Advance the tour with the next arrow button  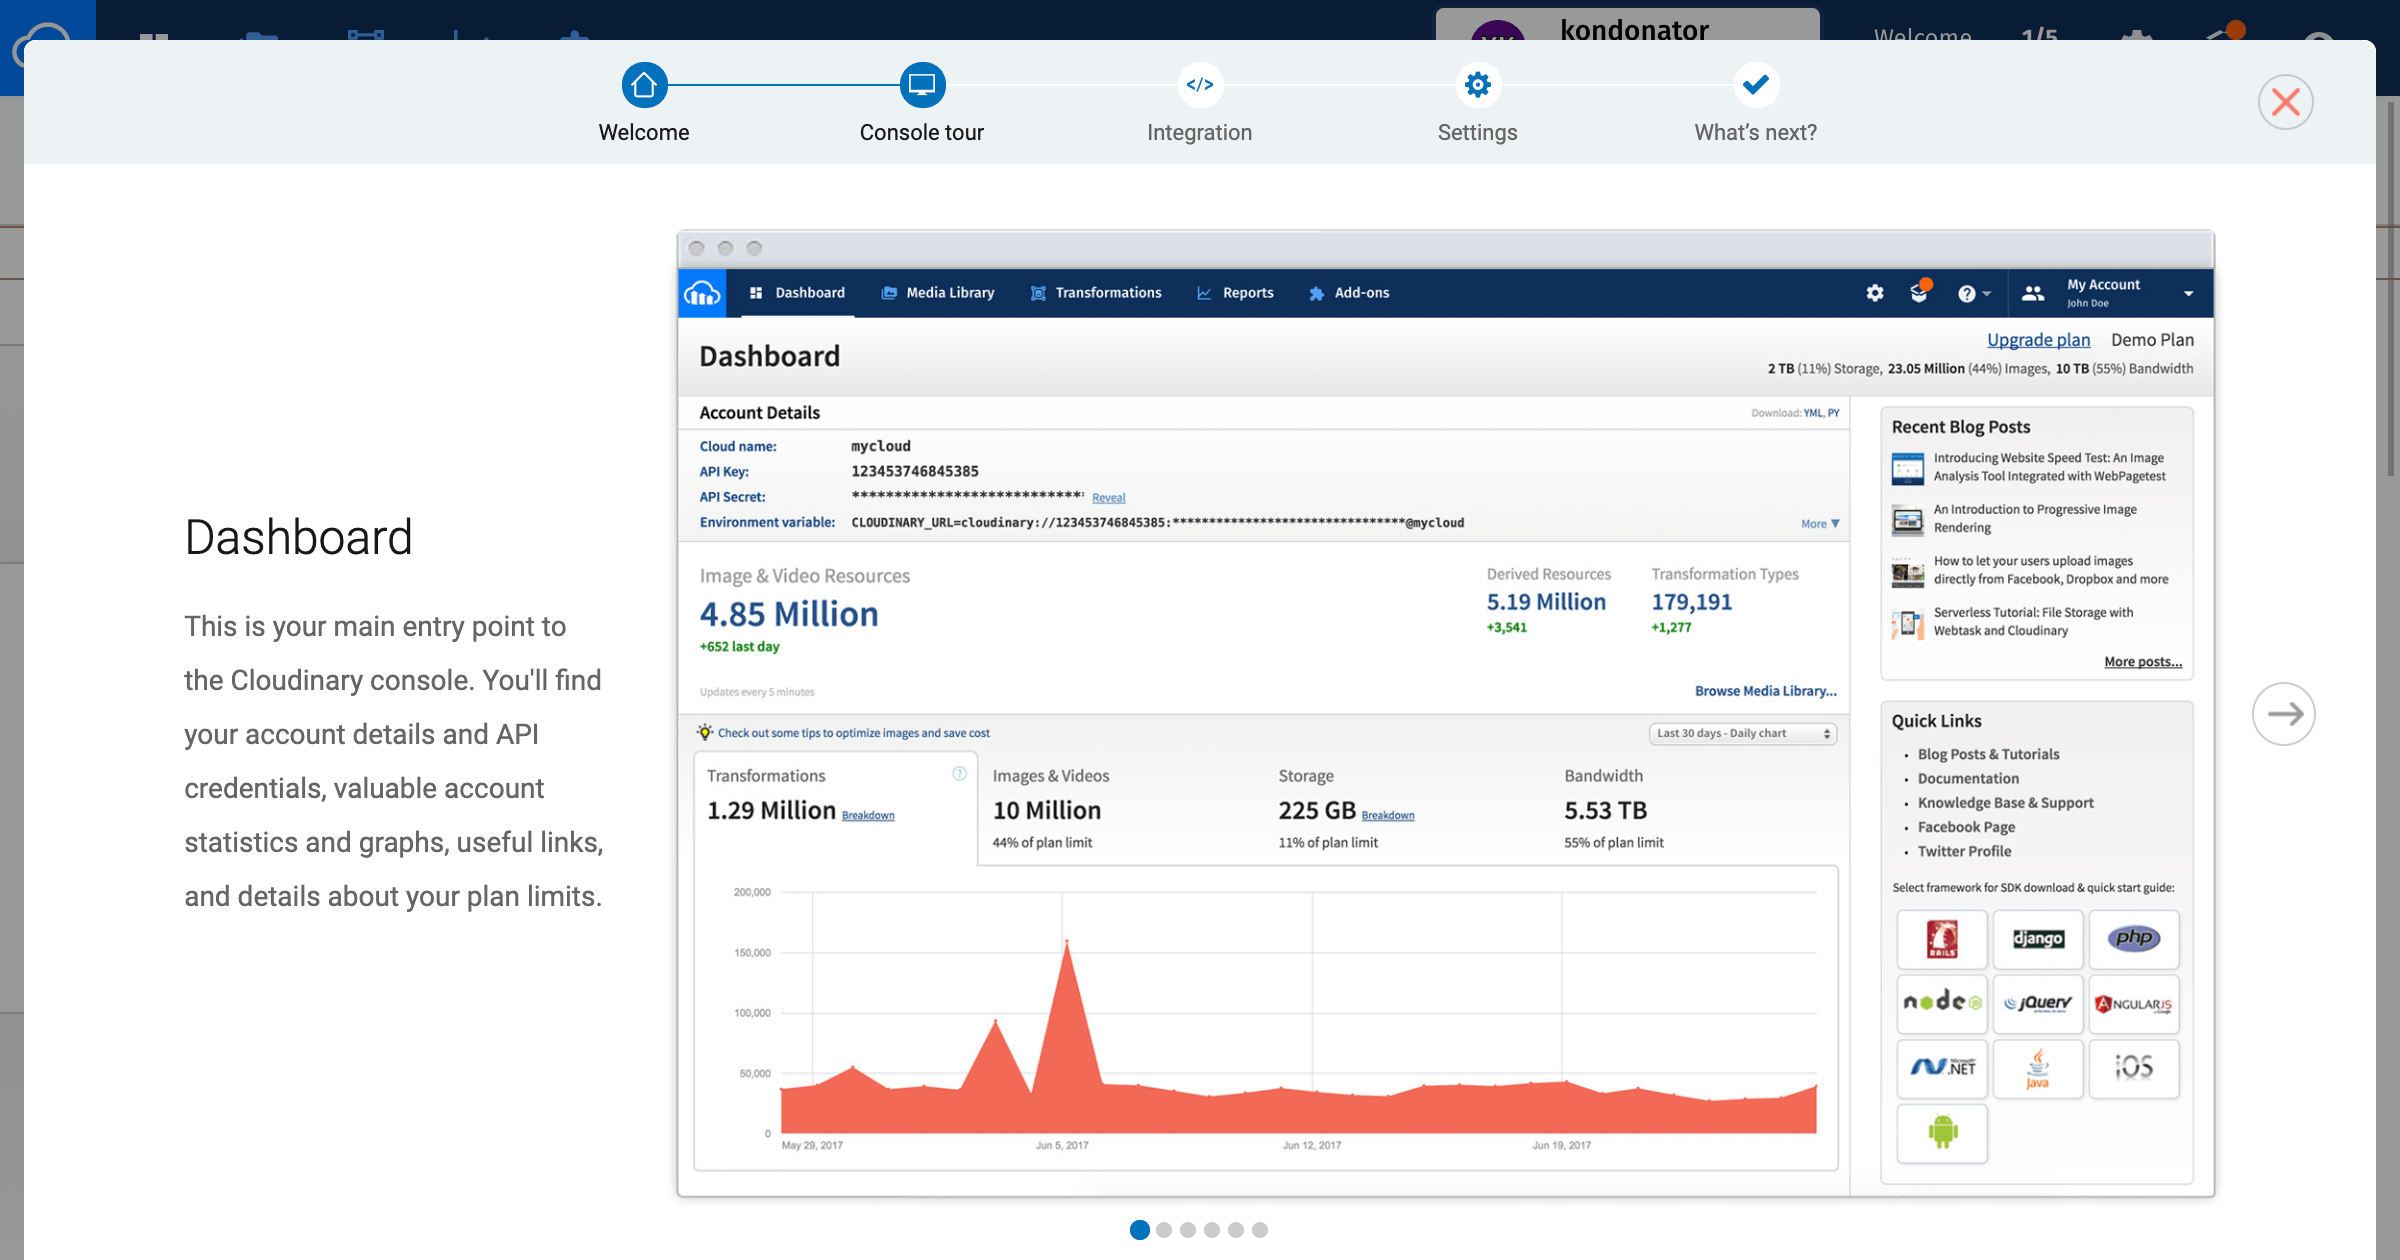(x=2284, y=714)
